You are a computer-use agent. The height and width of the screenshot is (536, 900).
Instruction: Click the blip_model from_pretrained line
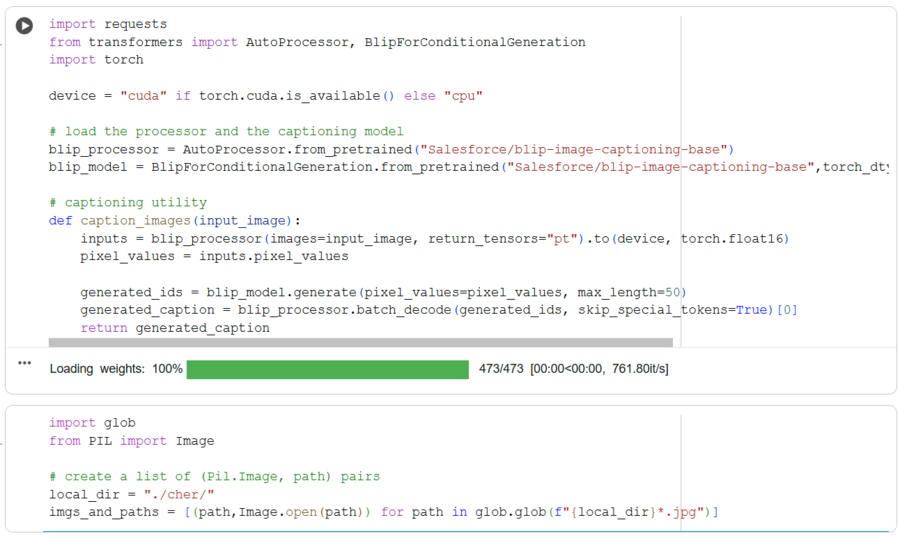(x=468, y=167)
